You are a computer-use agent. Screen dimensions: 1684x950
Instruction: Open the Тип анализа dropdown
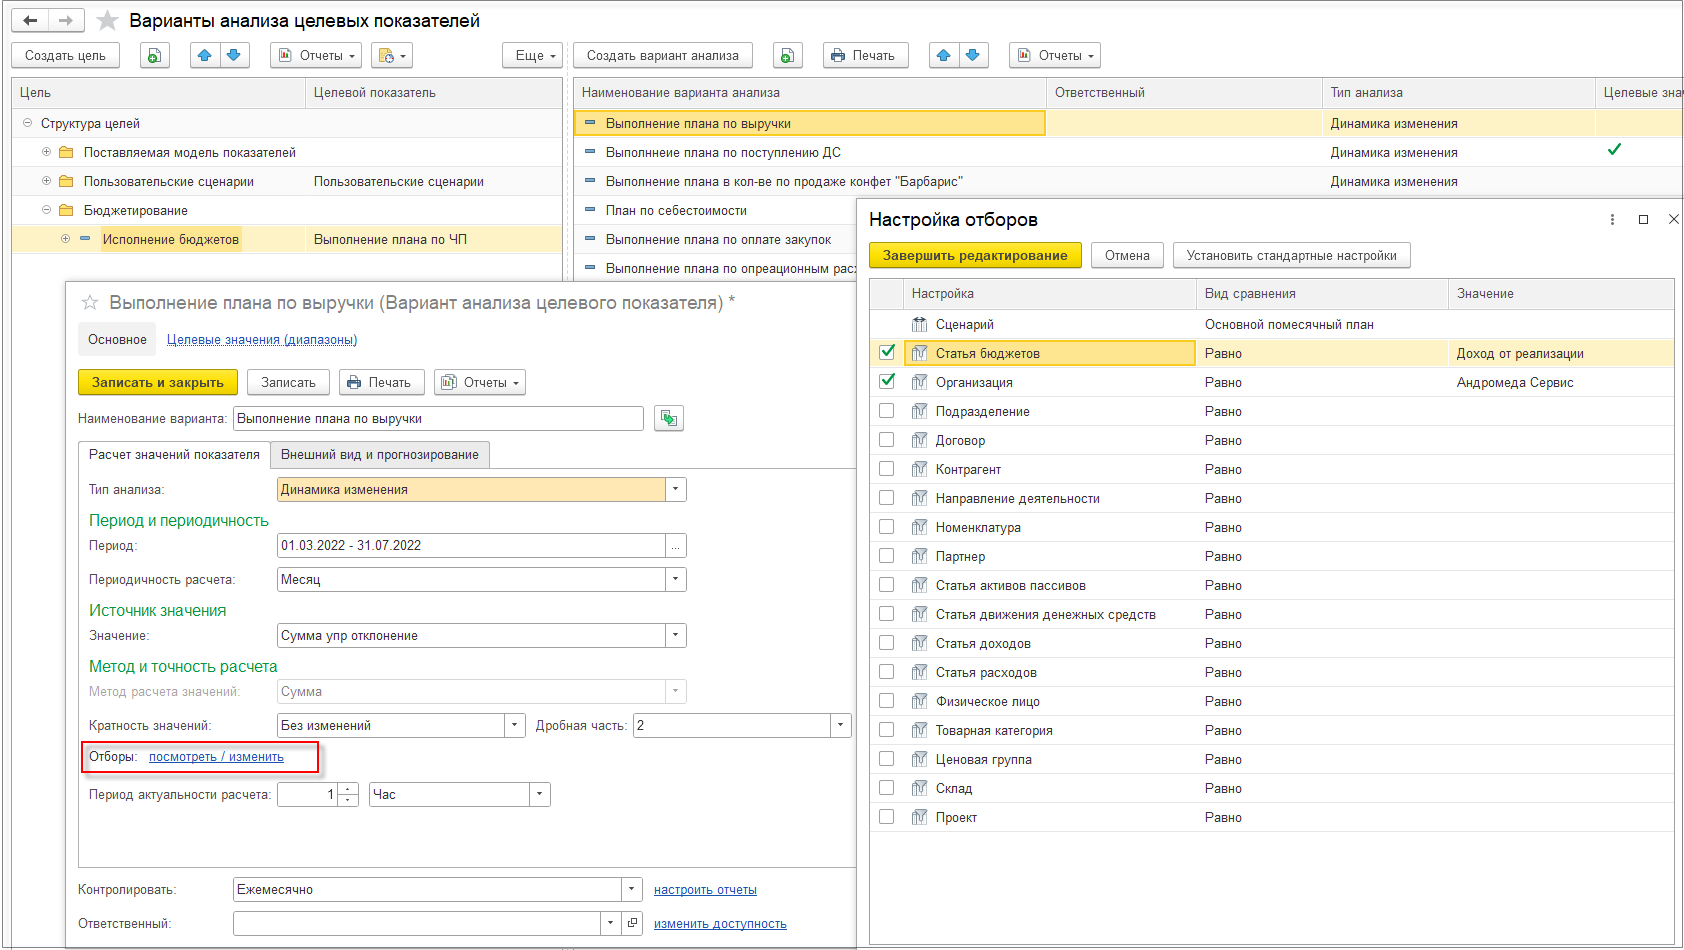[676, 490]
